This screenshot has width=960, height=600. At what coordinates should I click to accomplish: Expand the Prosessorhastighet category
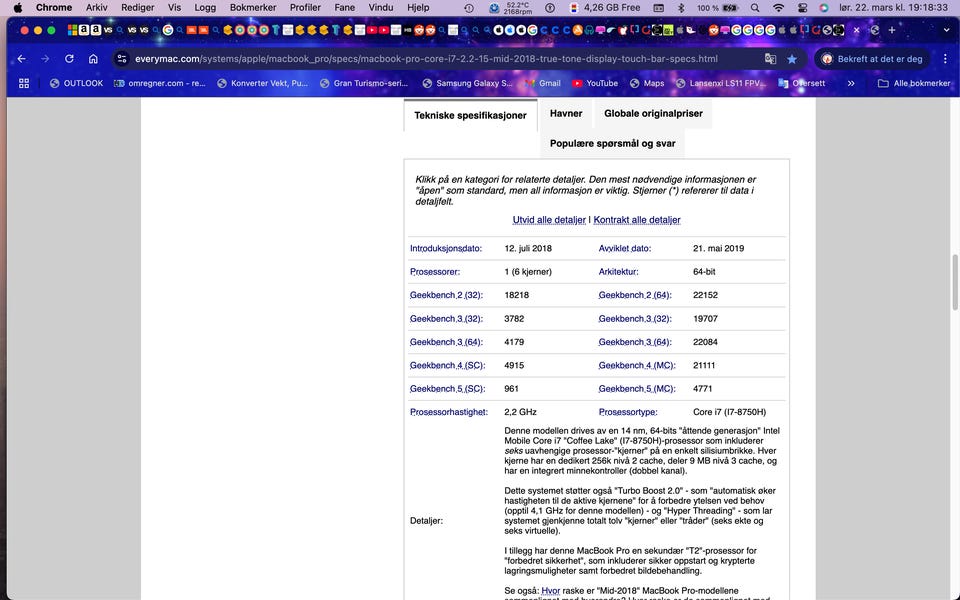click(x=449, y=412)
